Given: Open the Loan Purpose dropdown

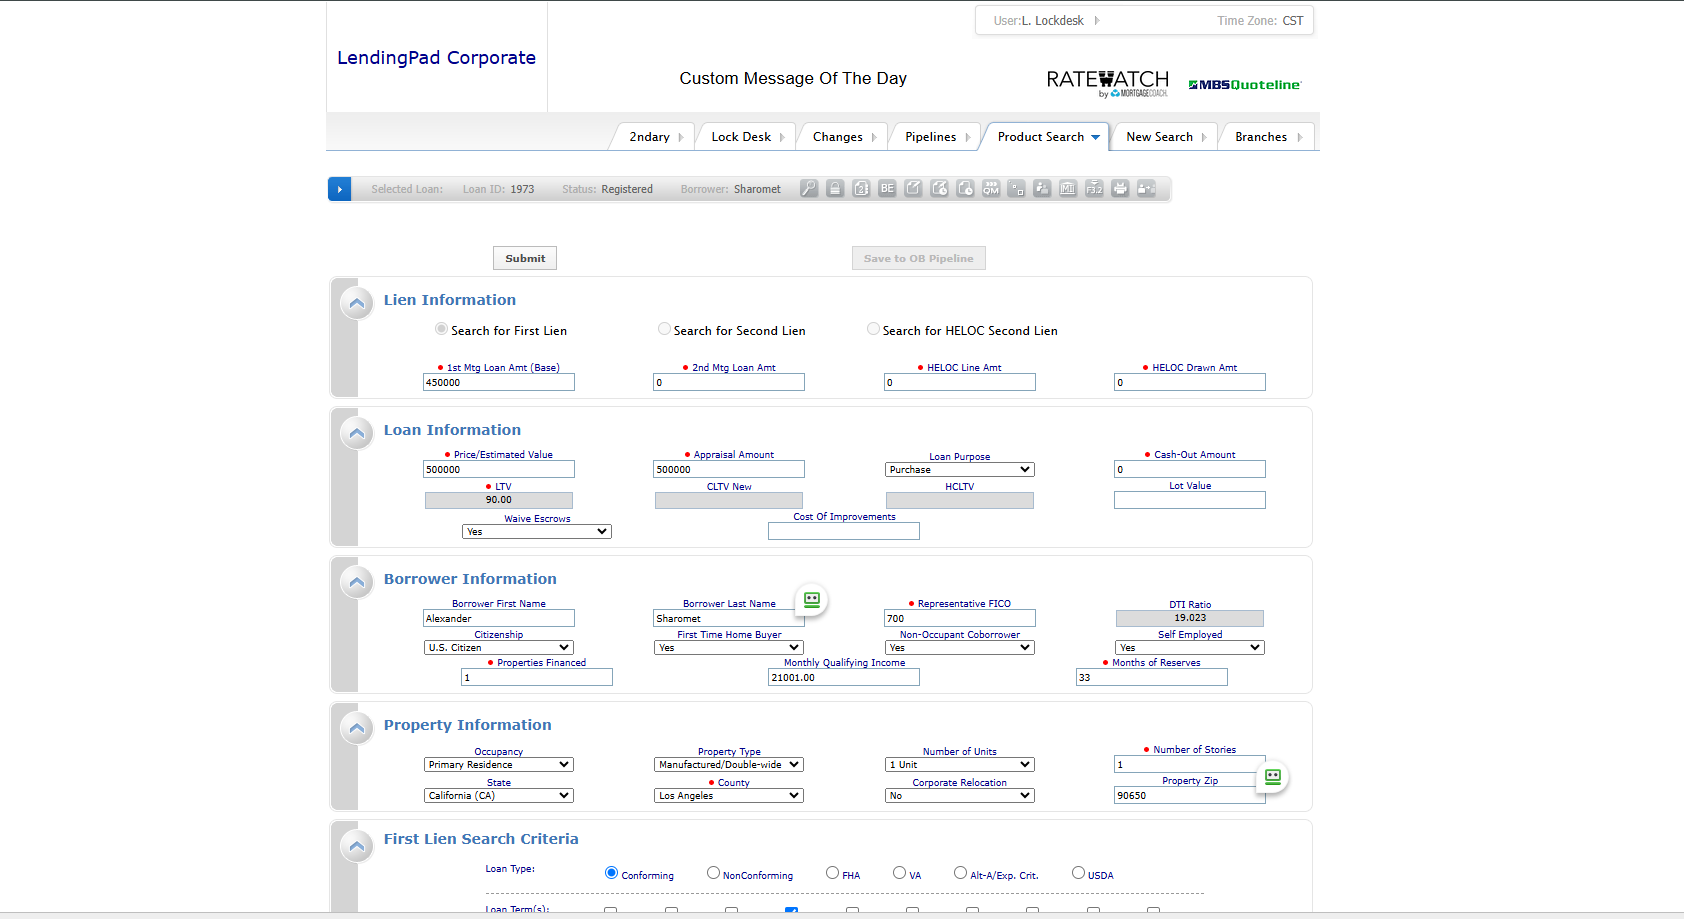Looking at the screenshot, I should tap(959, 470).
